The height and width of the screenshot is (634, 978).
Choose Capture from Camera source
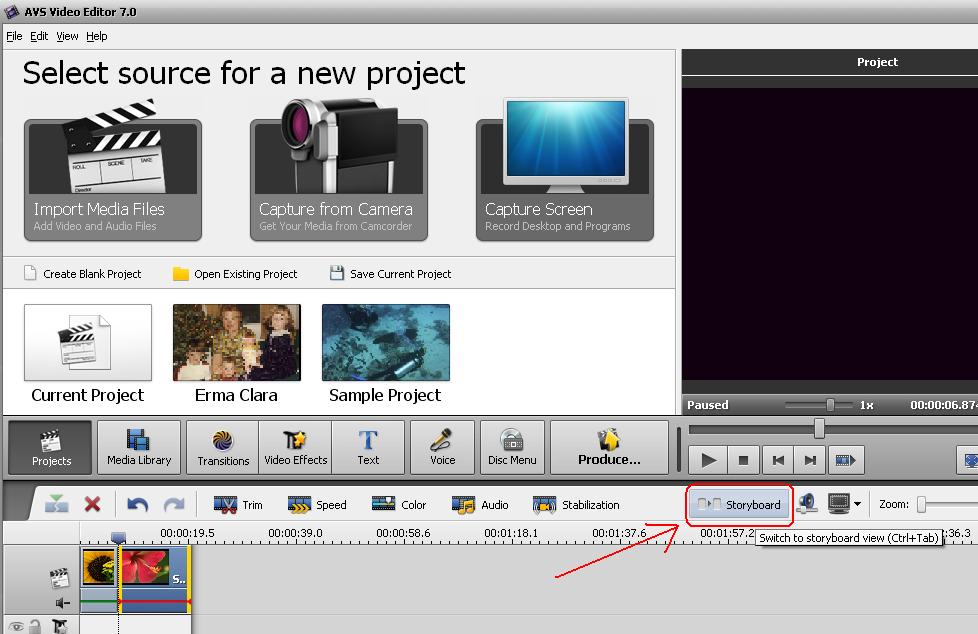(339, 170)
